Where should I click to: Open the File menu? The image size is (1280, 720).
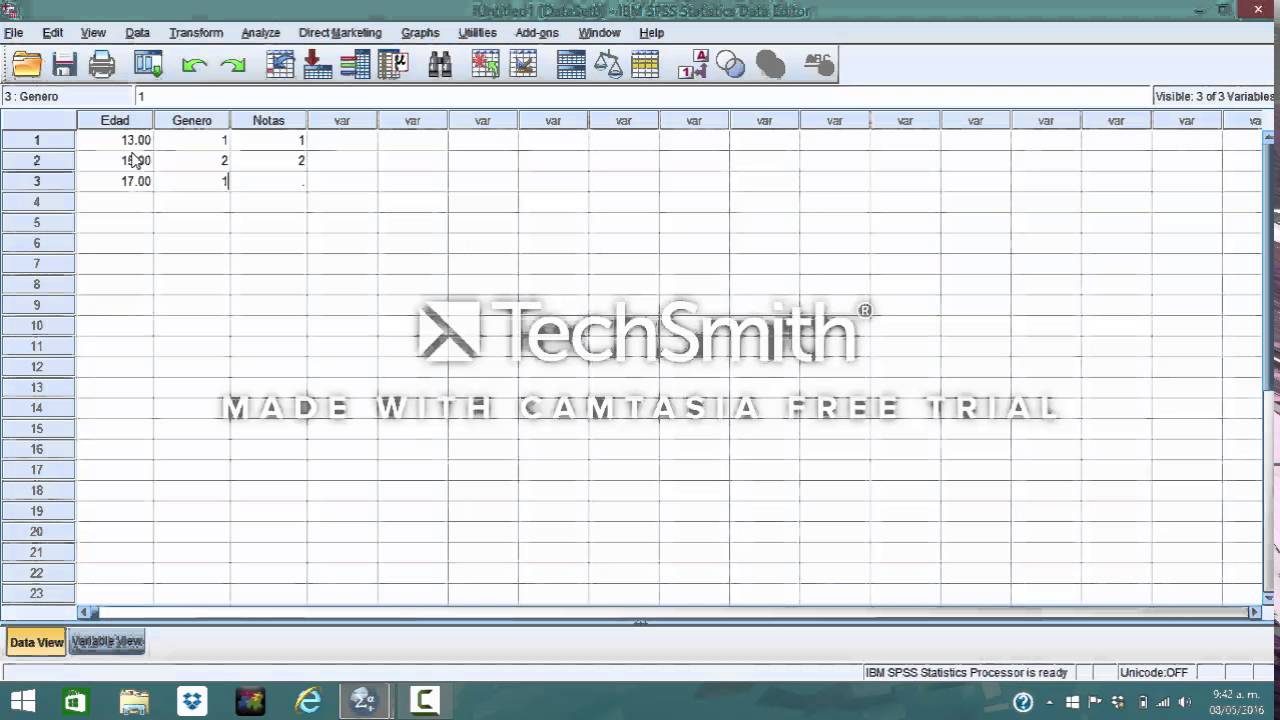(x=14, y=33)
